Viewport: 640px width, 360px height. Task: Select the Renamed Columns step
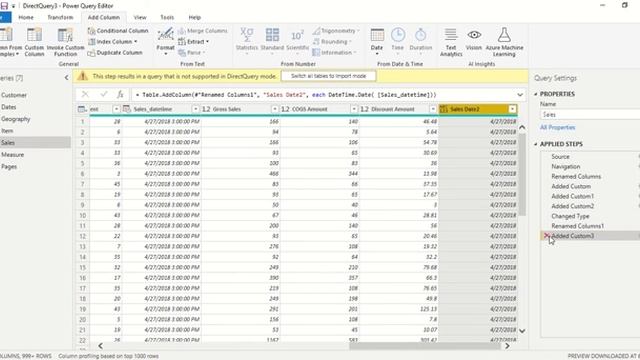coord(576,176)
